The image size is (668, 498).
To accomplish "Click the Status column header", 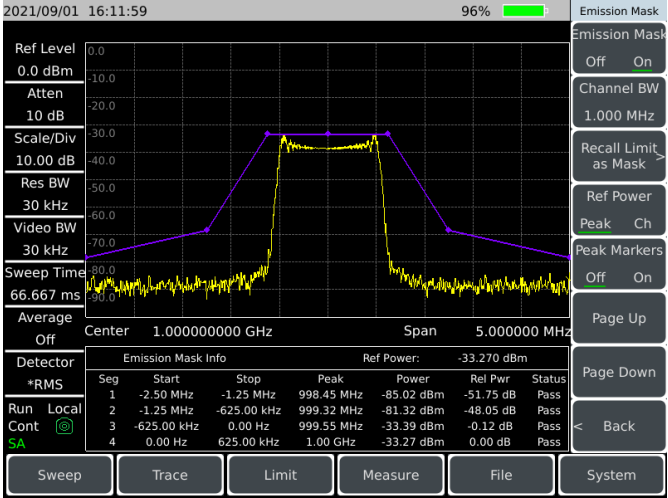I will (549, 379).
